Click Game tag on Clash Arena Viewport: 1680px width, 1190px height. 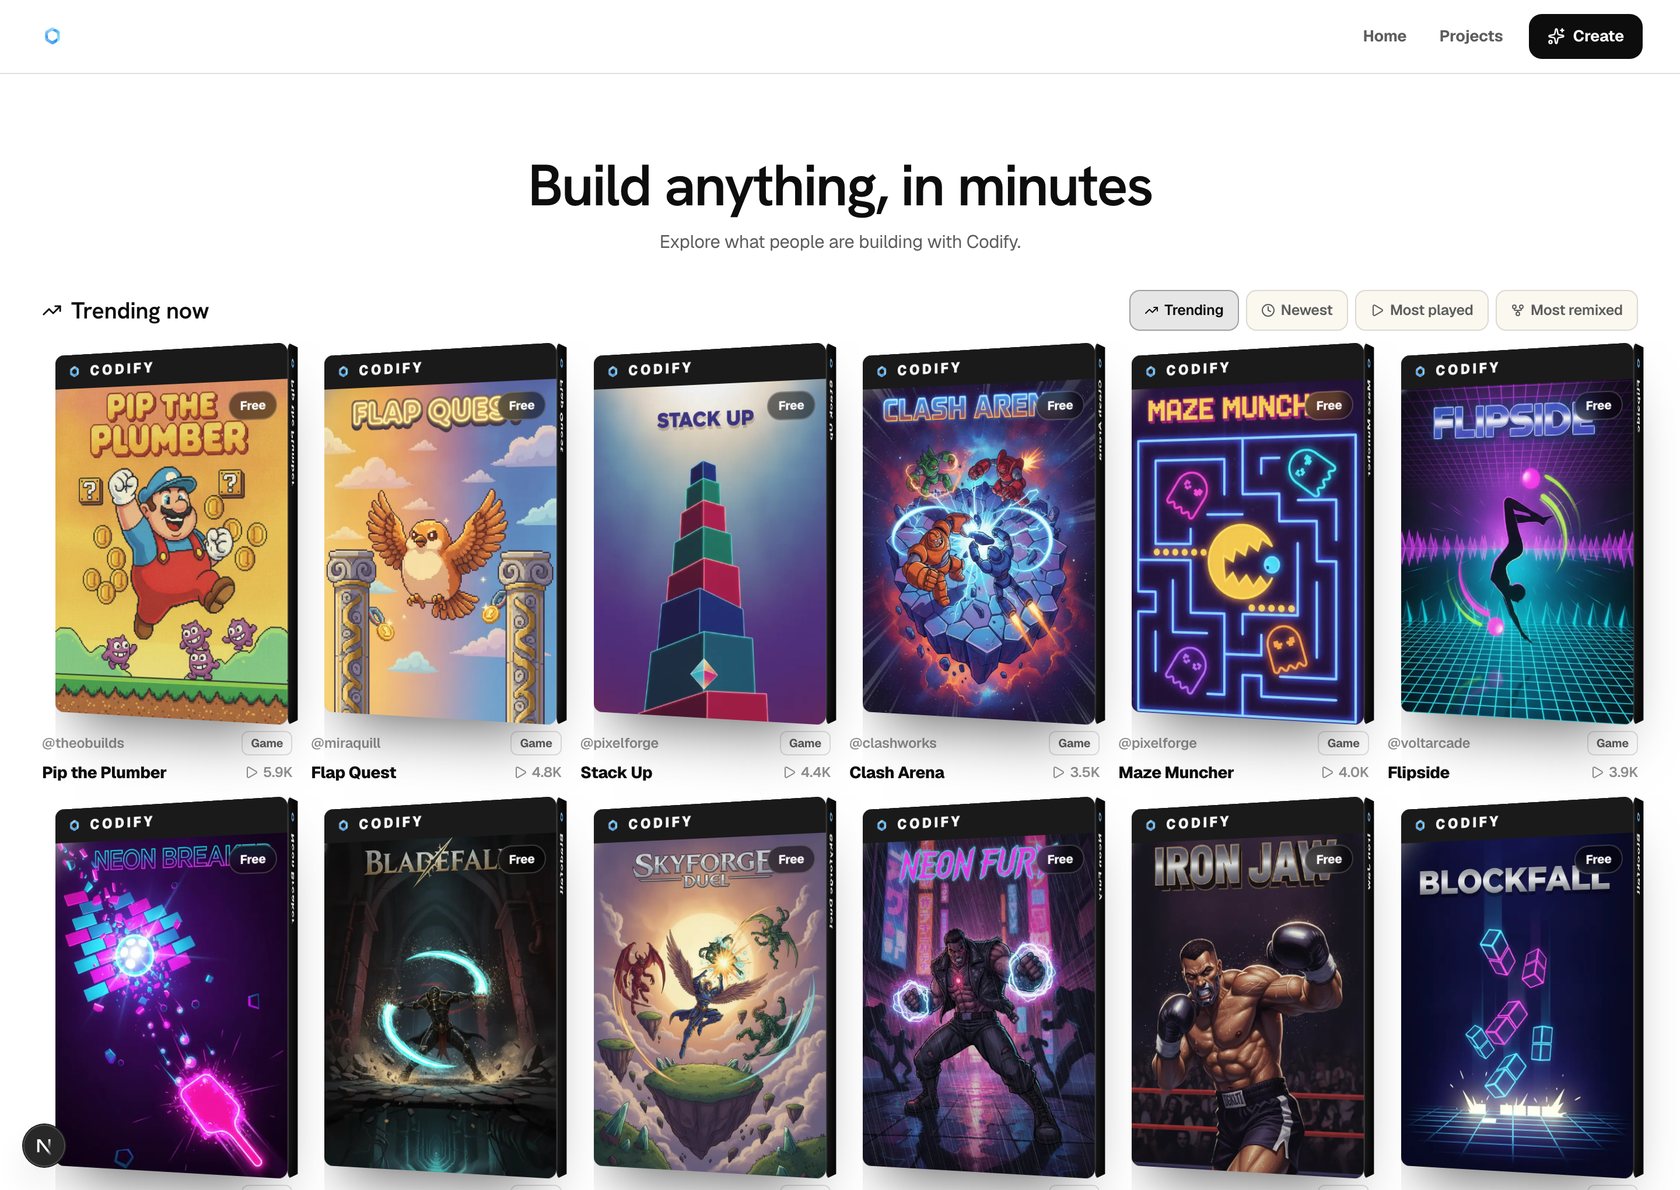(1074, 743)
